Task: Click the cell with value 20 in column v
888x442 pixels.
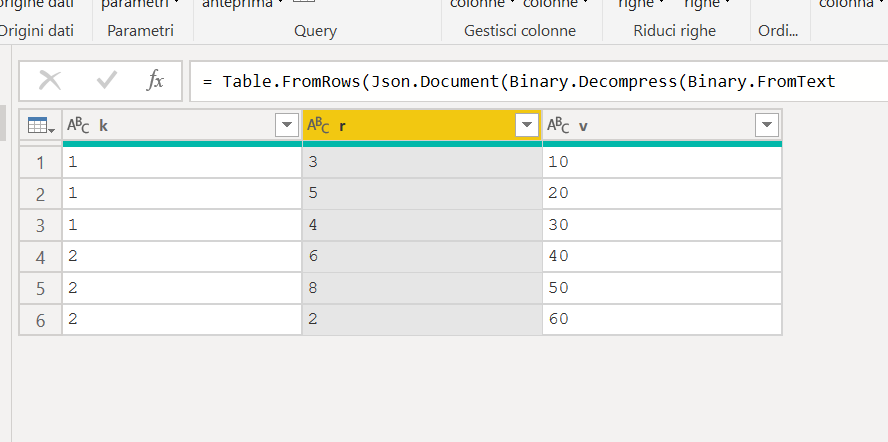Action: click(662, 194)
